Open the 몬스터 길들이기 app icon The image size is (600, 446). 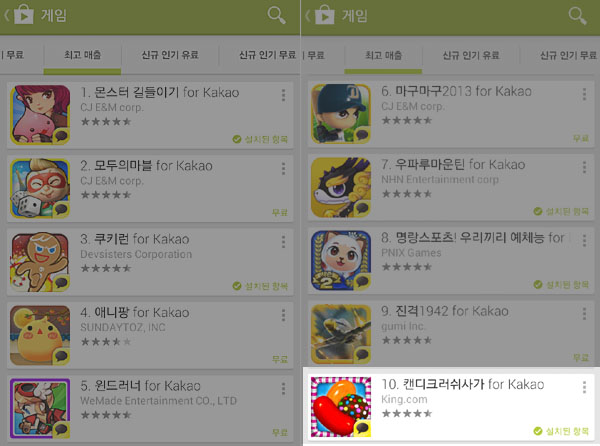[x=40, y=115]
